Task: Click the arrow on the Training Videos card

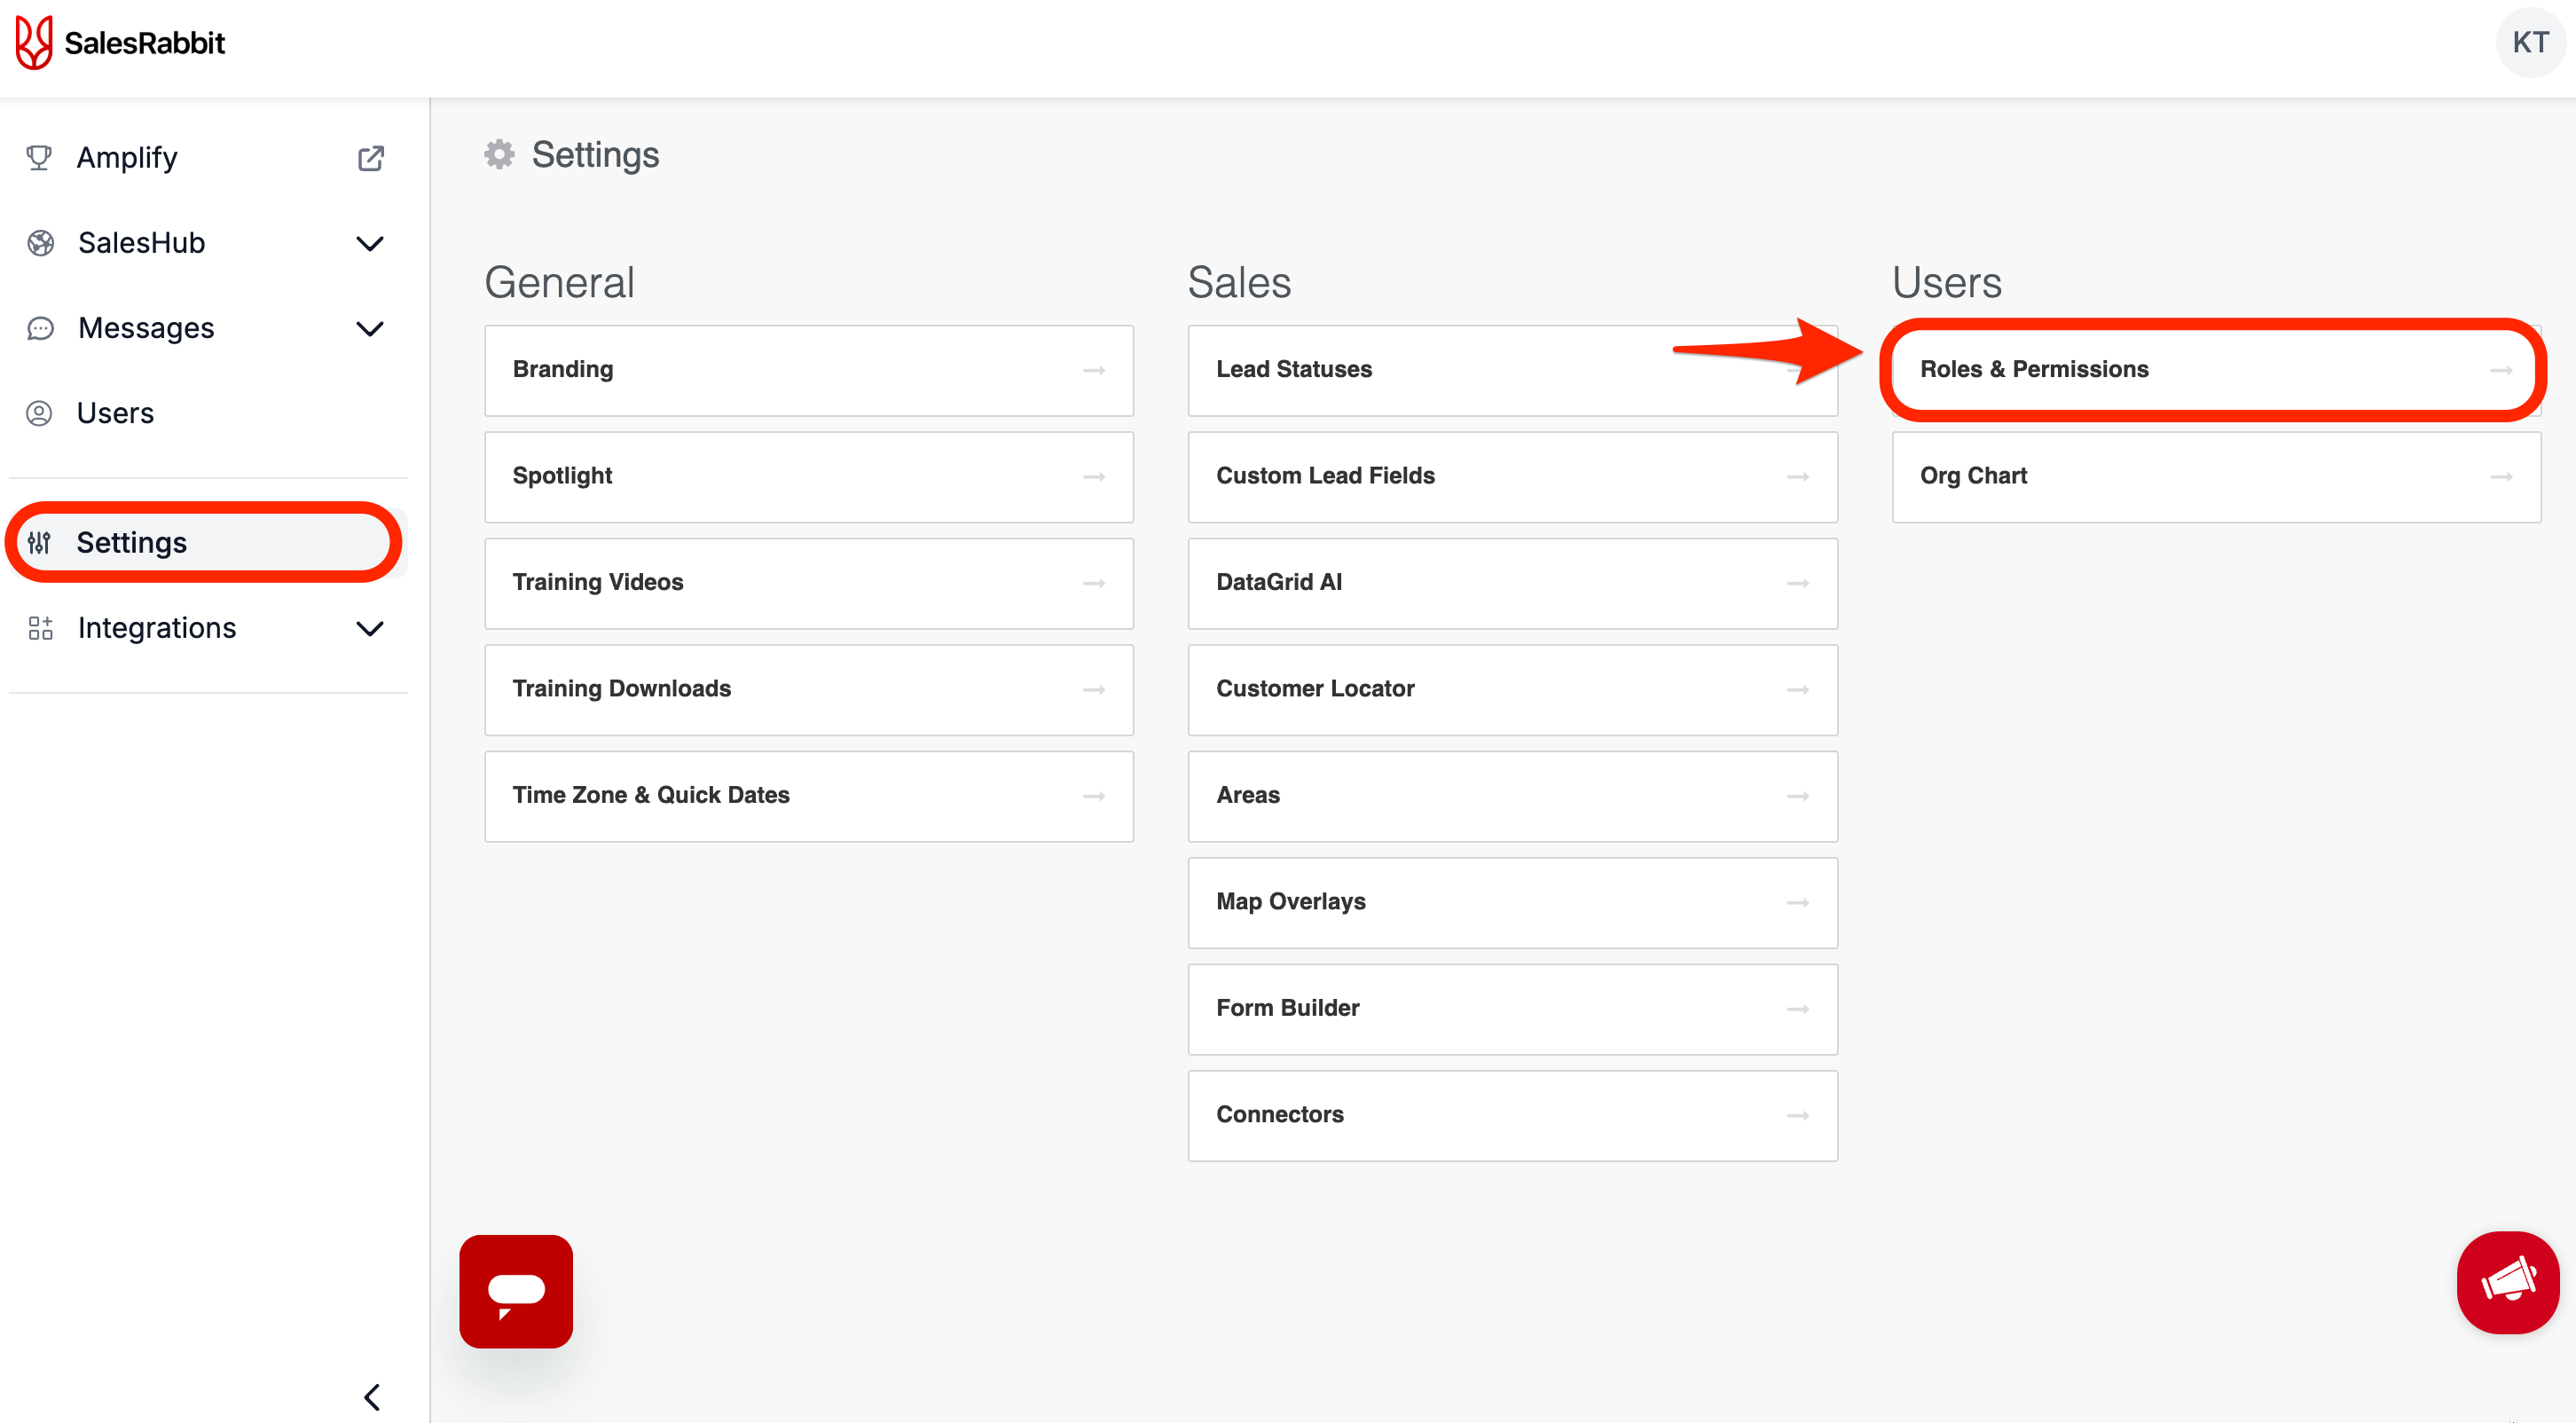Action: (x=1094, y=583)
